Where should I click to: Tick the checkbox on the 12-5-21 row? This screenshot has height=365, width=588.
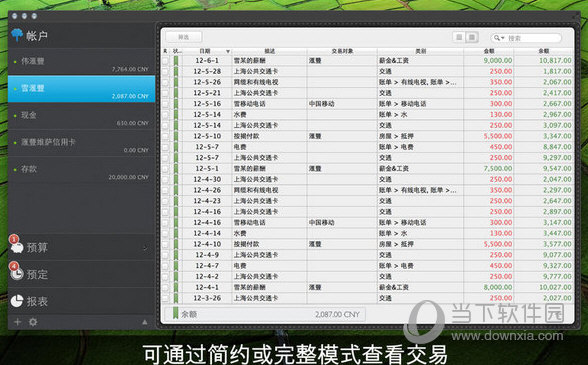[165, 93]
